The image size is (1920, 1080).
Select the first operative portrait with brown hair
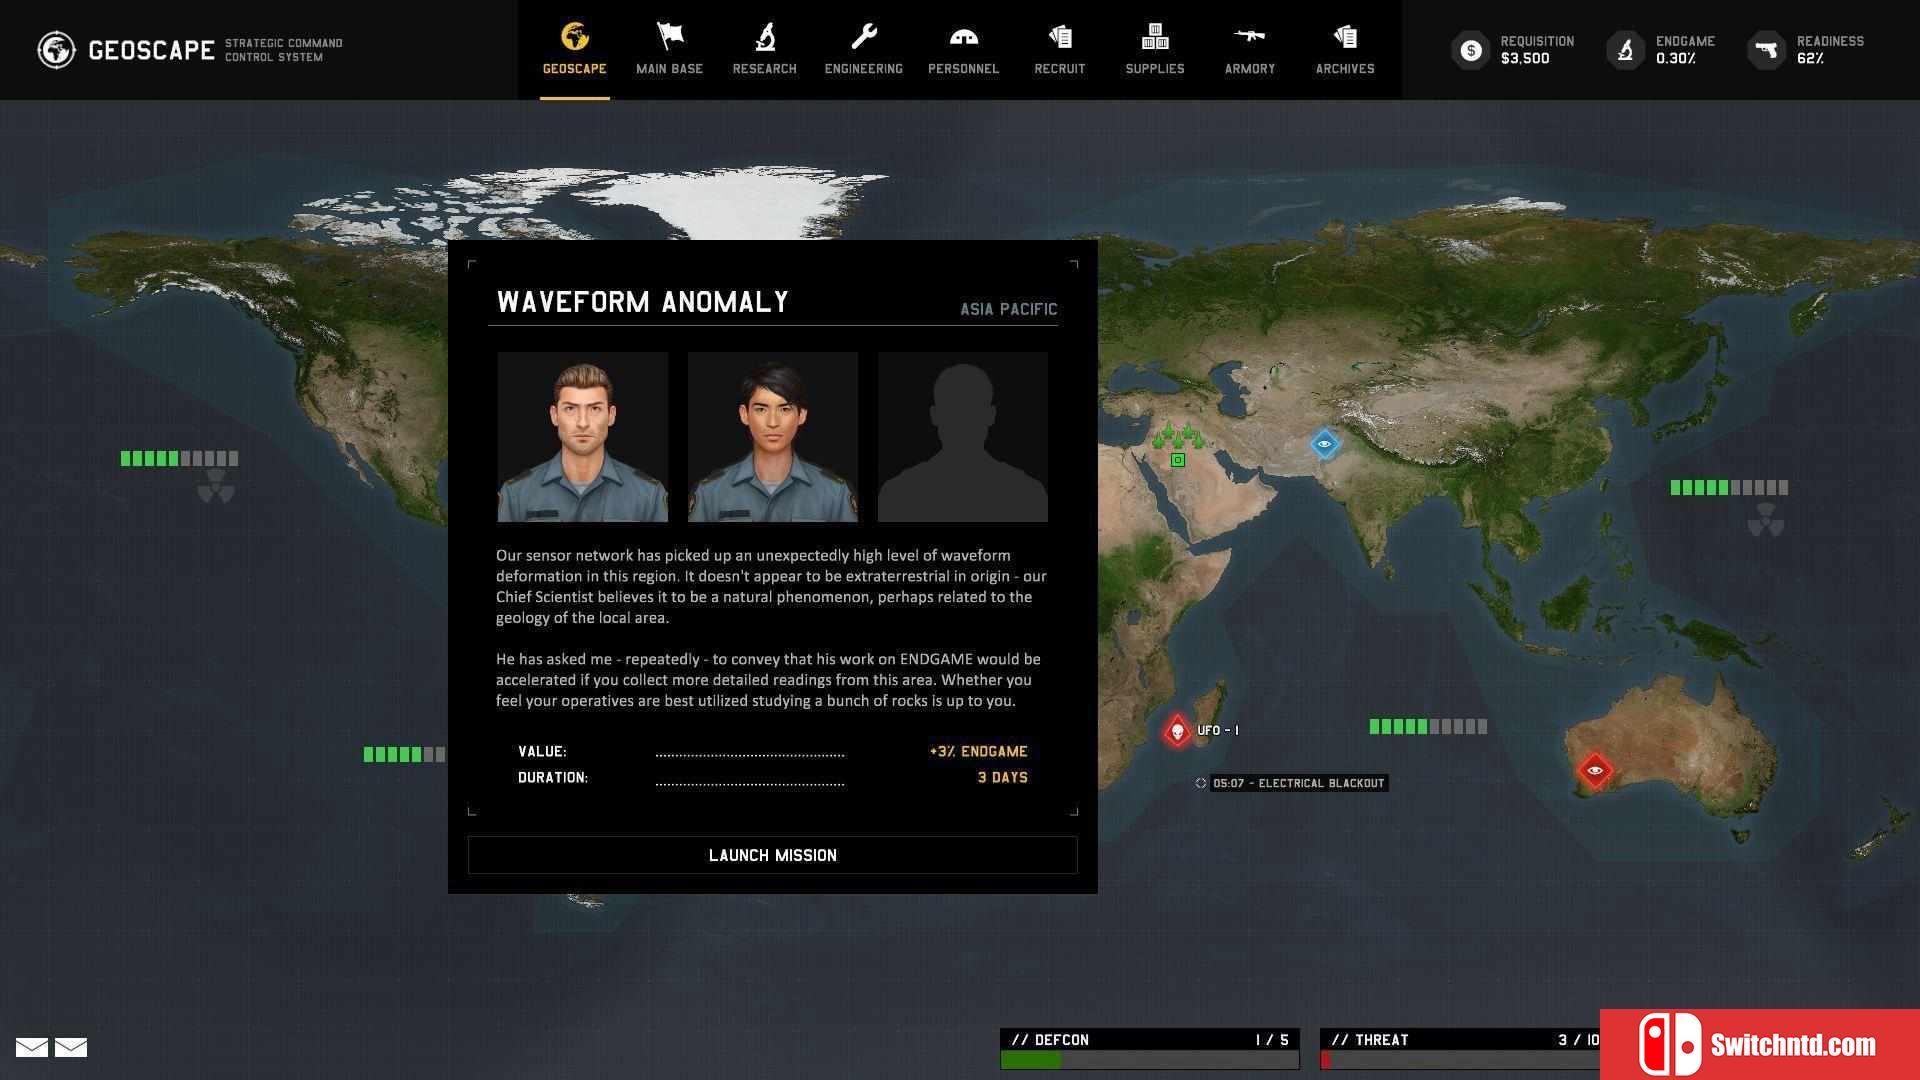point(583,437)
